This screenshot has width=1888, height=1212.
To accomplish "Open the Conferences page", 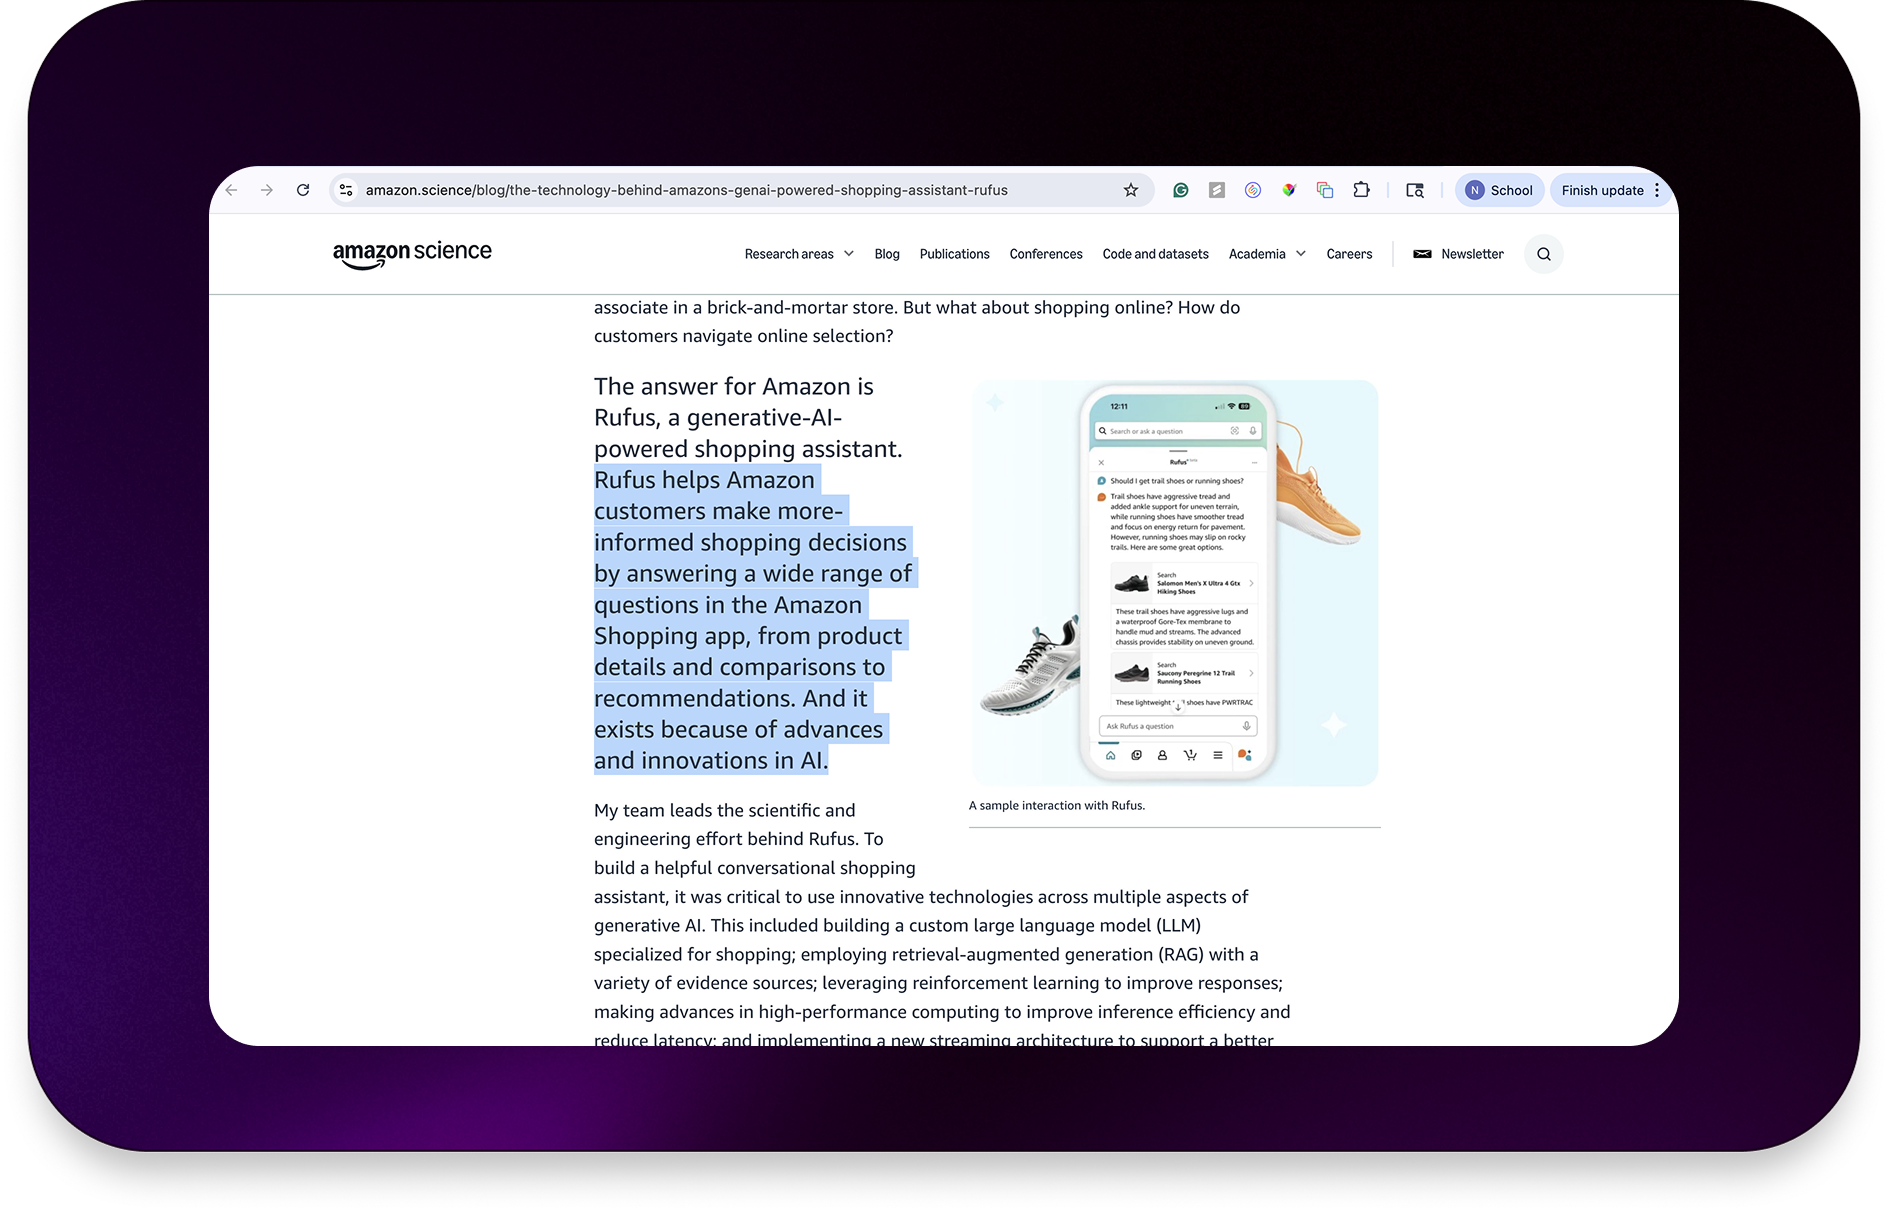I will click(1045, 254).
